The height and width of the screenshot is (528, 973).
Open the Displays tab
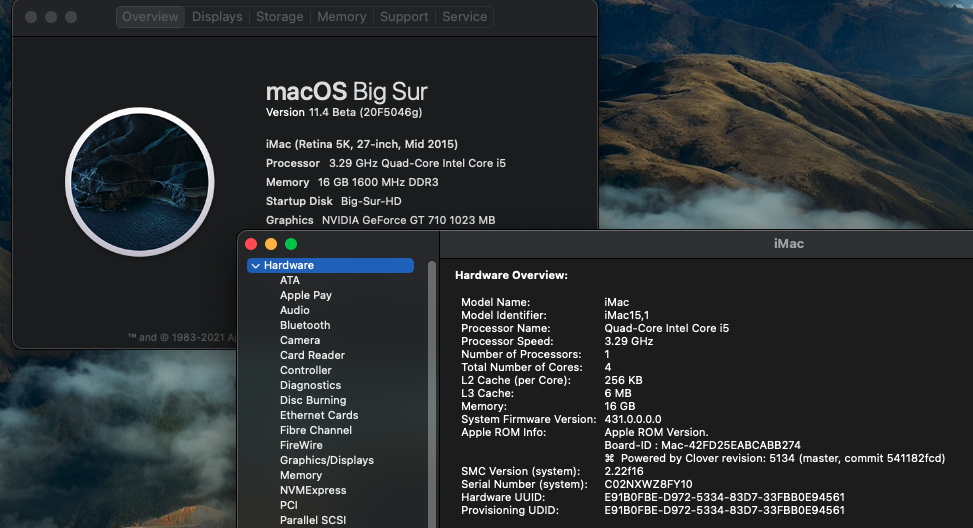[x=217, y=17]
